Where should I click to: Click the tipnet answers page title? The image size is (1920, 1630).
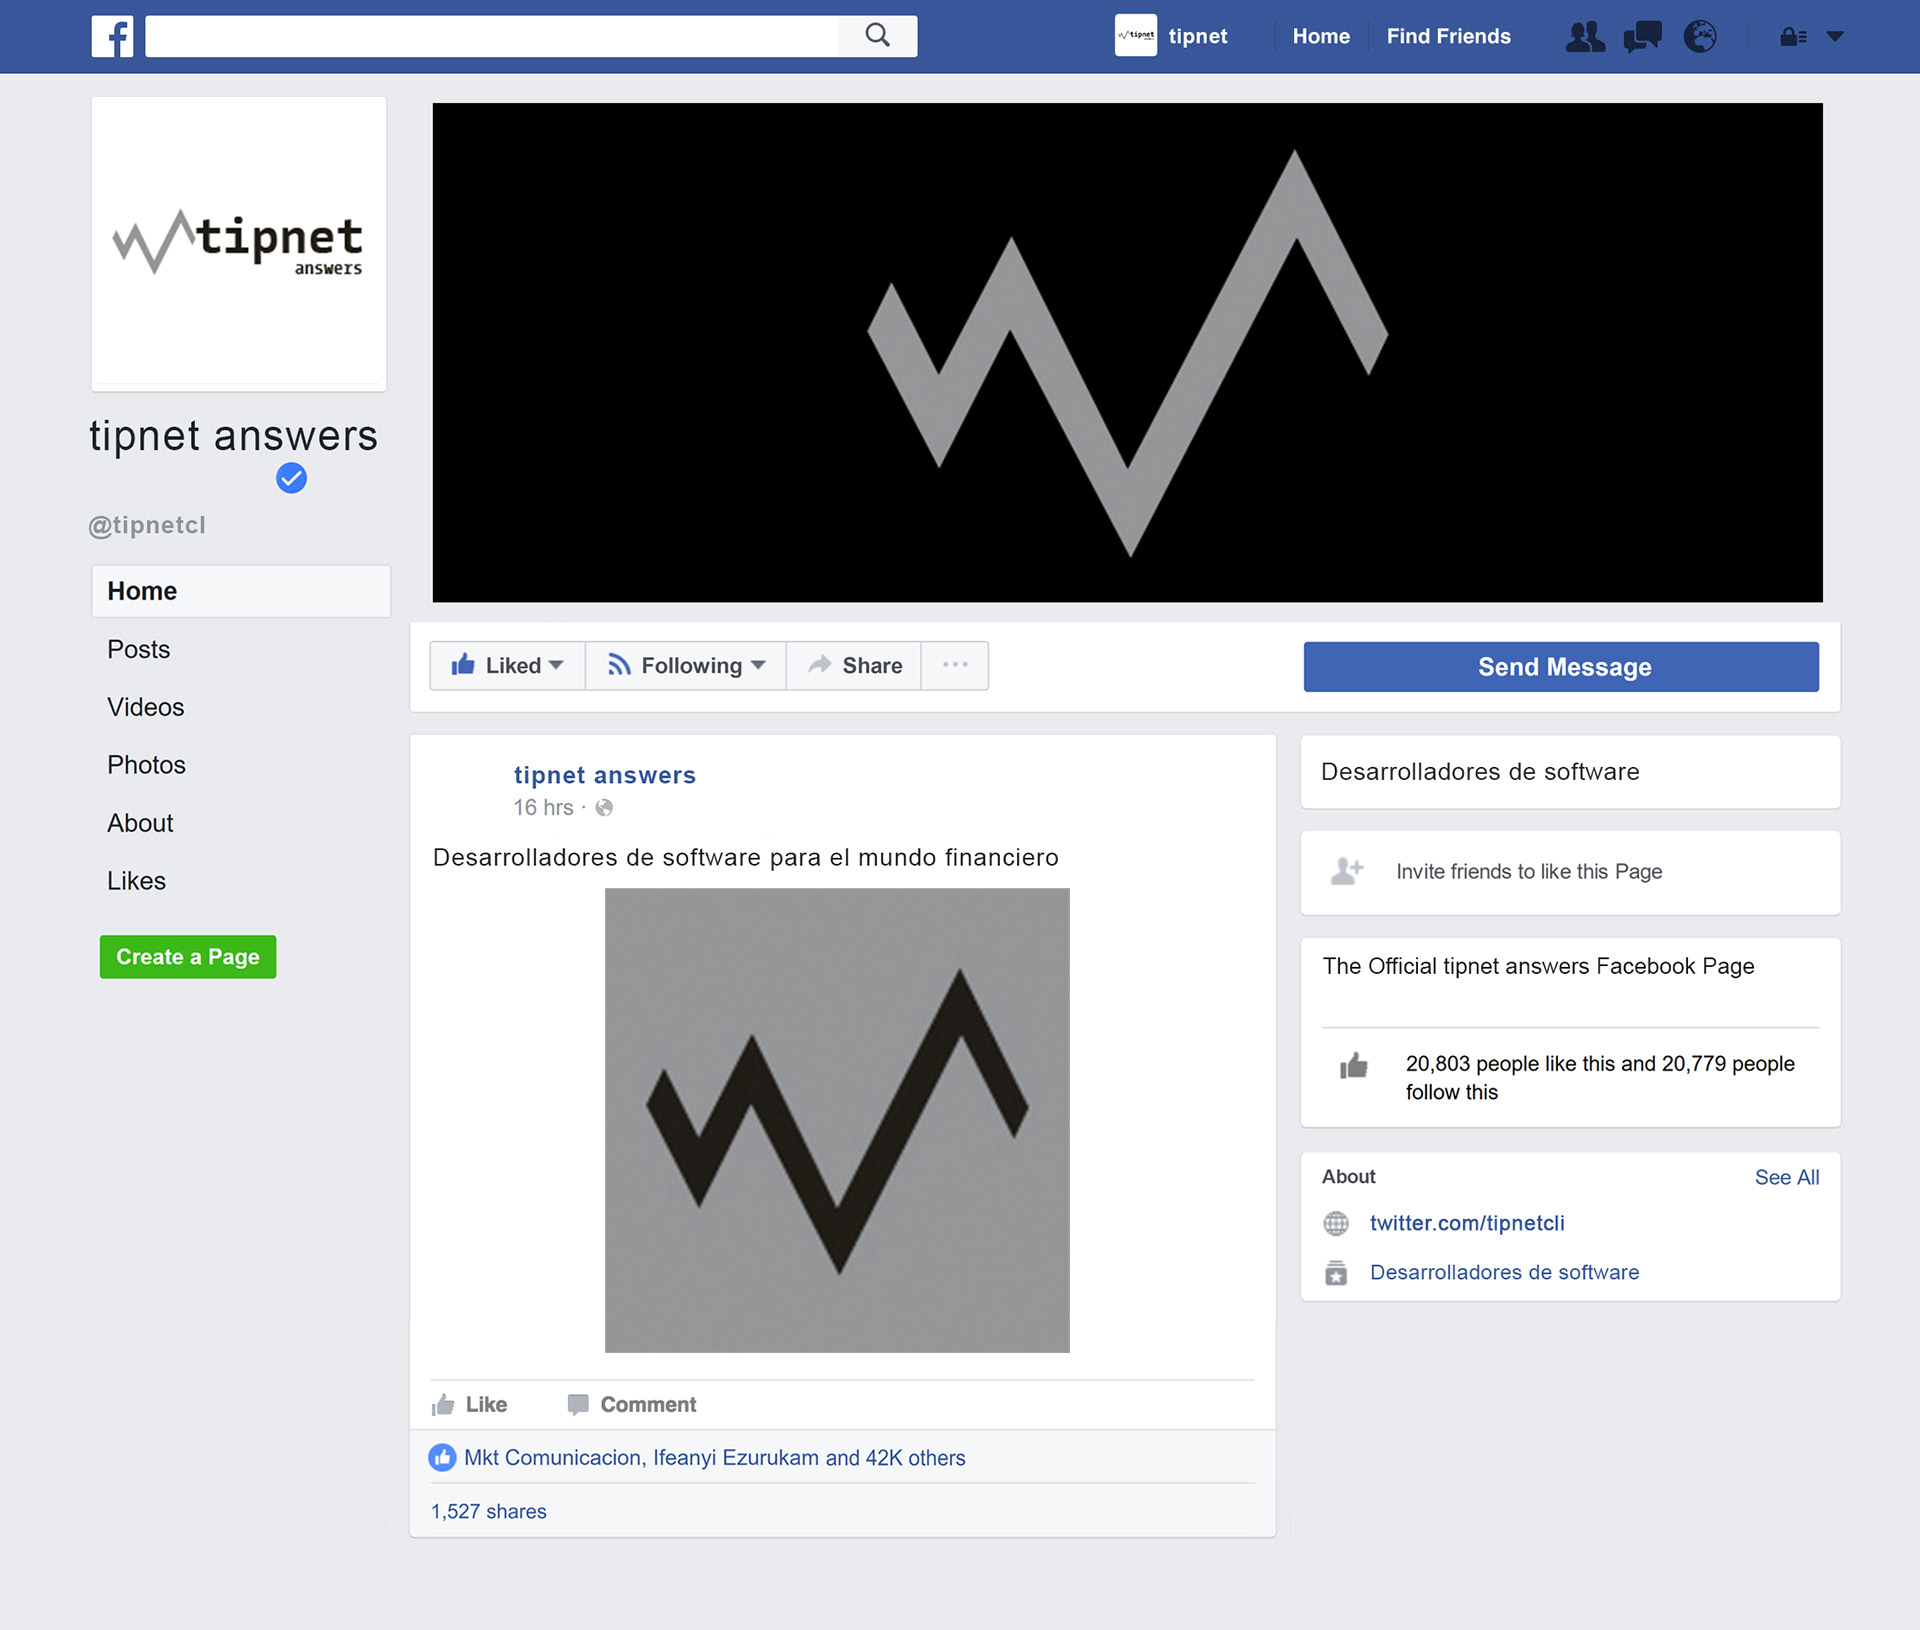pyautogui.click(x=234, y=436)
